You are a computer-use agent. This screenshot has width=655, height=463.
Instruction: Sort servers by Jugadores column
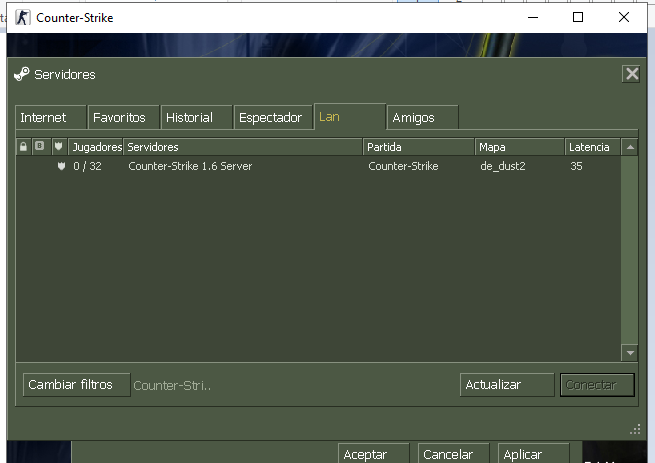96,147
